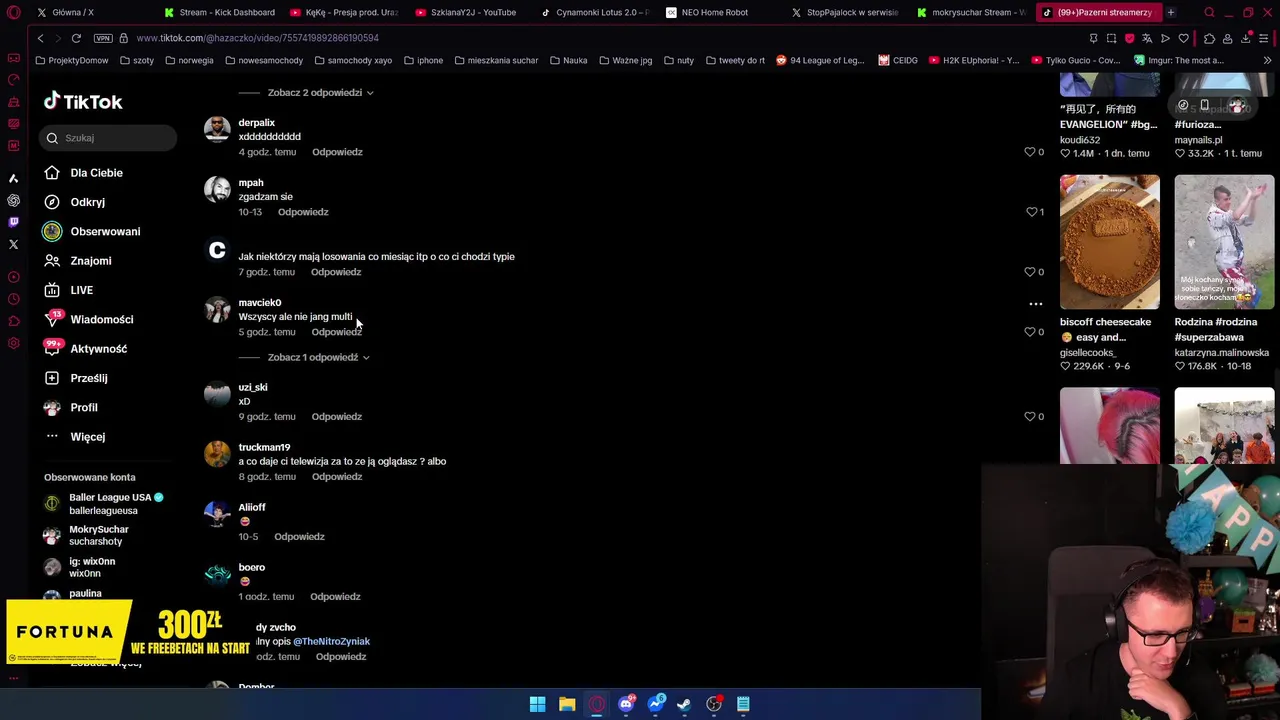
Task: Open MokrySuchar sucharshoty followed account
Action: [88, 536]
